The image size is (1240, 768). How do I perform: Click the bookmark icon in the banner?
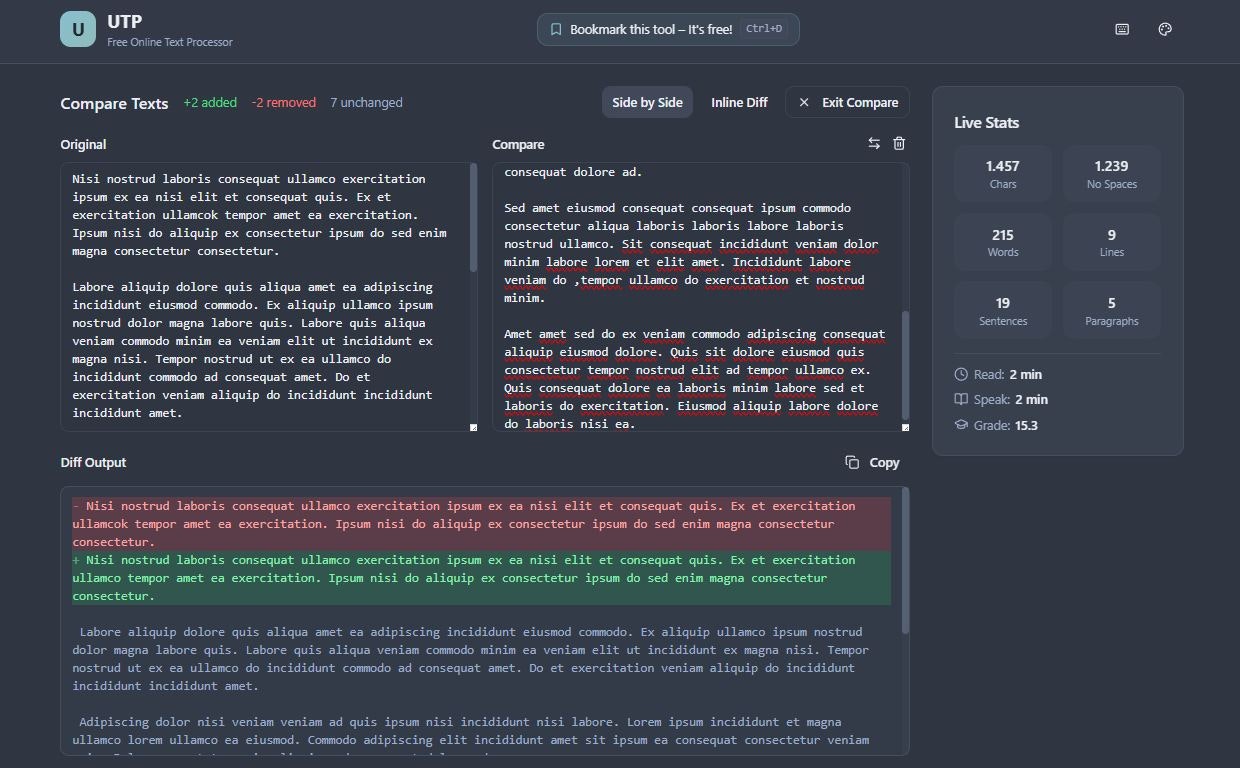point(556,29)
